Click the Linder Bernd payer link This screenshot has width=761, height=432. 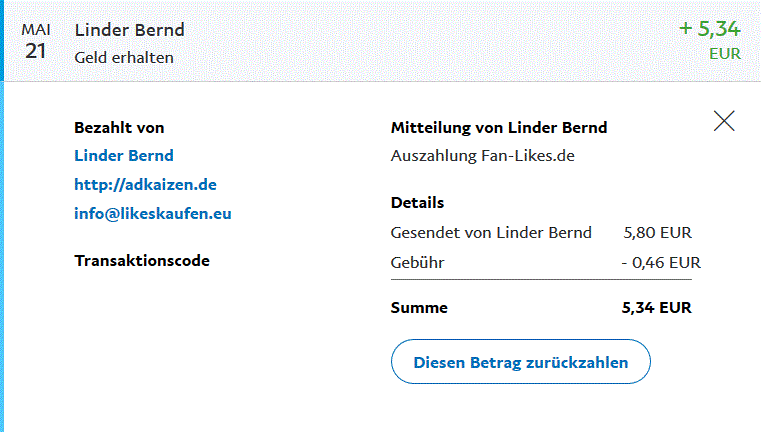point(123,155)
